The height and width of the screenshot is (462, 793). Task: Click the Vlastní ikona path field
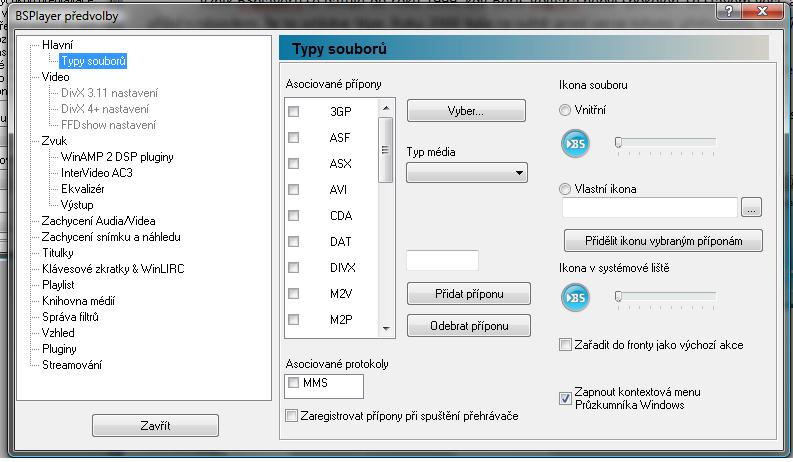coord(650,207)
